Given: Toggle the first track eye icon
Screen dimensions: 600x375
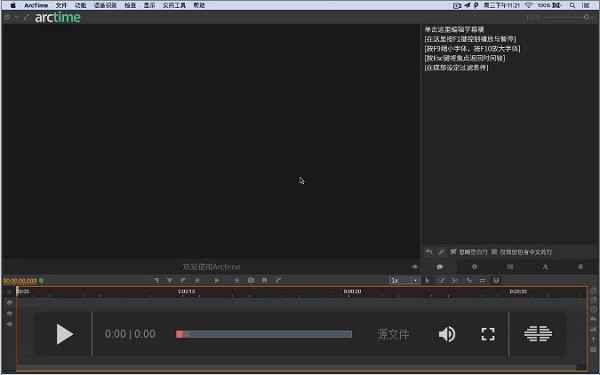Looking at the screenshot, I should tap(10, 302).
